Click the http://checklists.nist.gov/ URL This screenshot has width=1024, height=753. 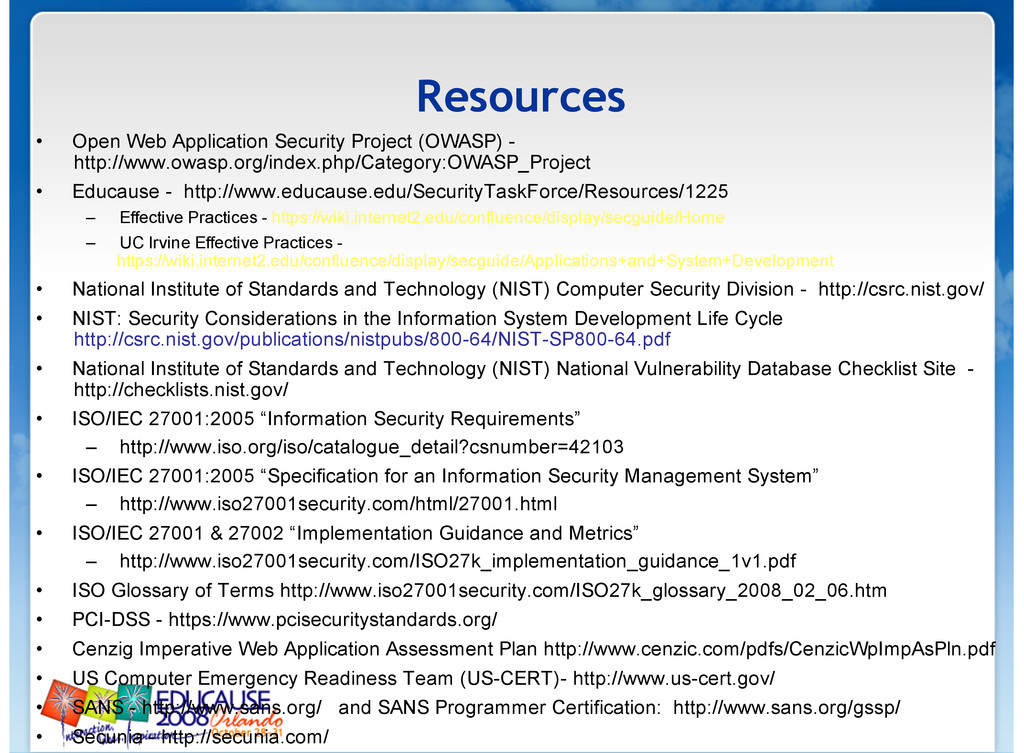pos(180,390)
